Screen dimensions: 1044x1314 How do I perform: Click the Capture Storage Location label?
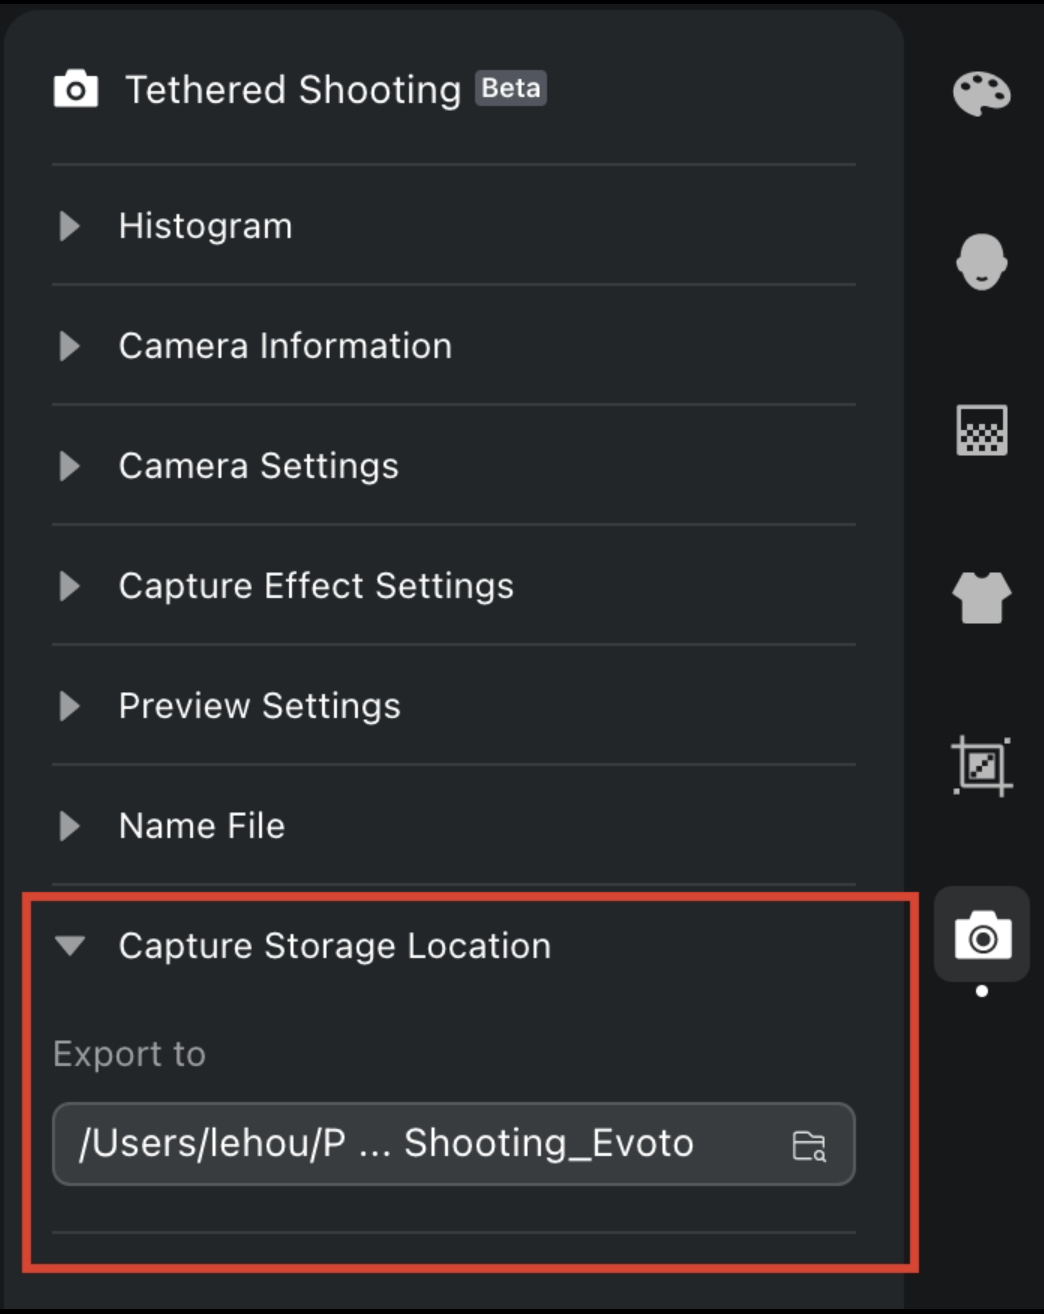tap(335, 946)
